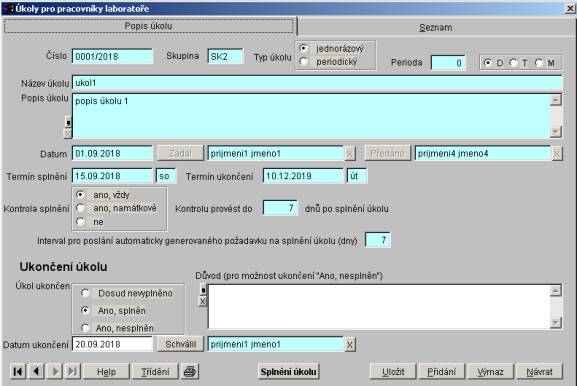Click the Skupina field SK2
This screenshot has width=577, height=386.
coord(225,56)
